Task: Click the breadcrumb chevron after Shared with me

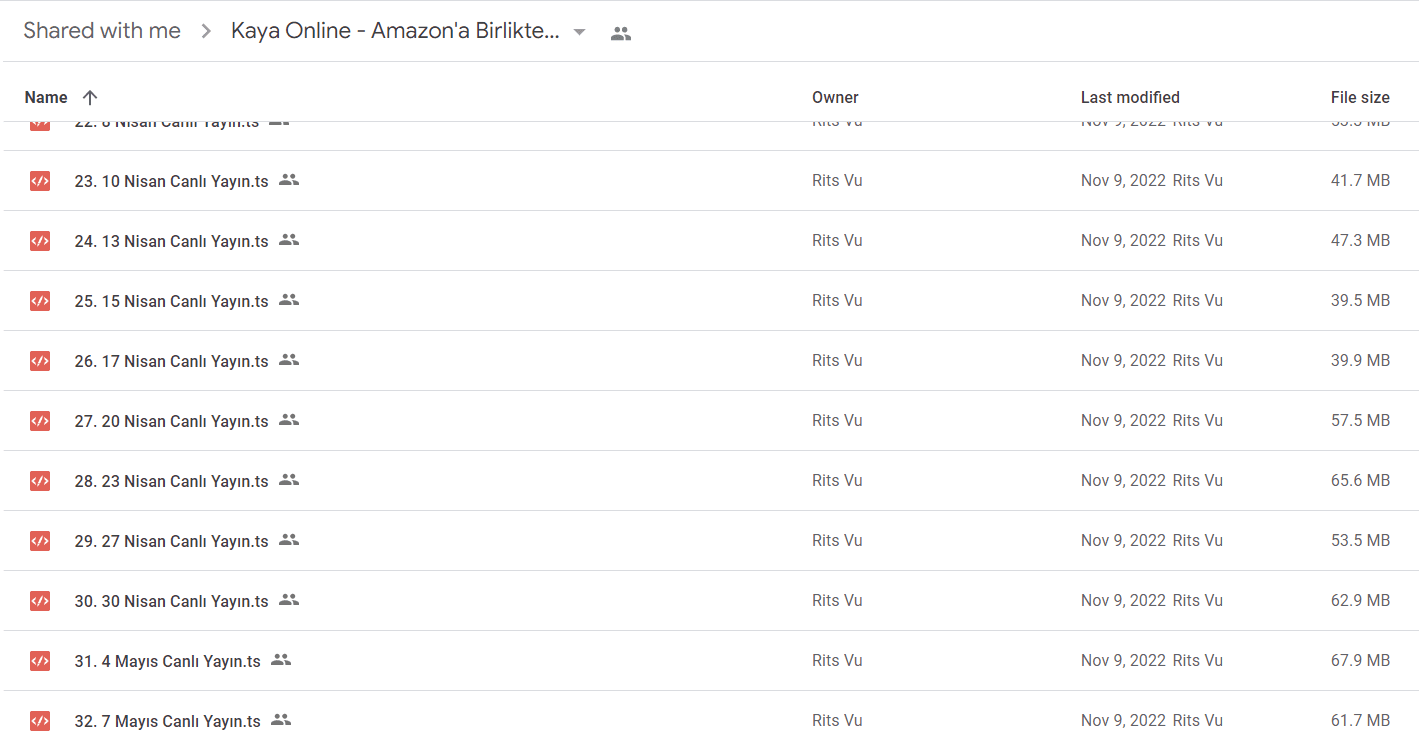Action: coord(206,31)
